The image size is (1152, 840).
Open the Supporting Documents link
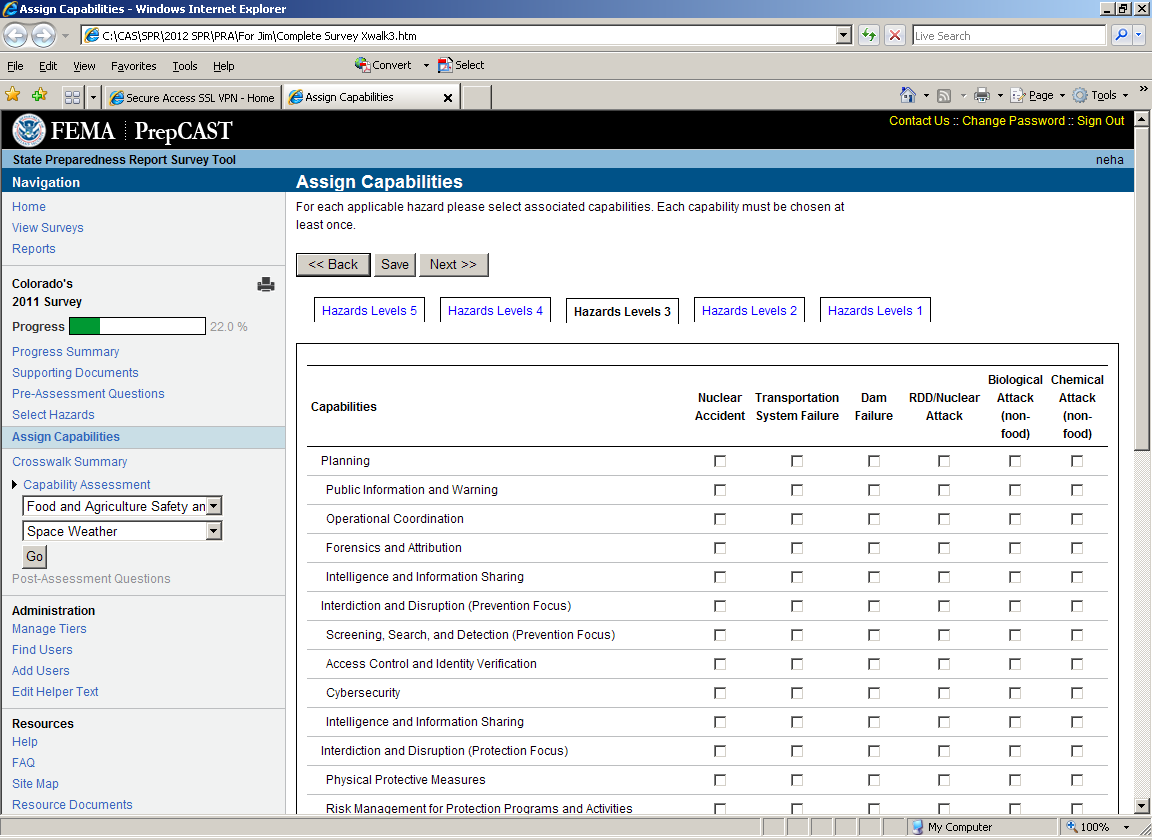tap(75, 373)
